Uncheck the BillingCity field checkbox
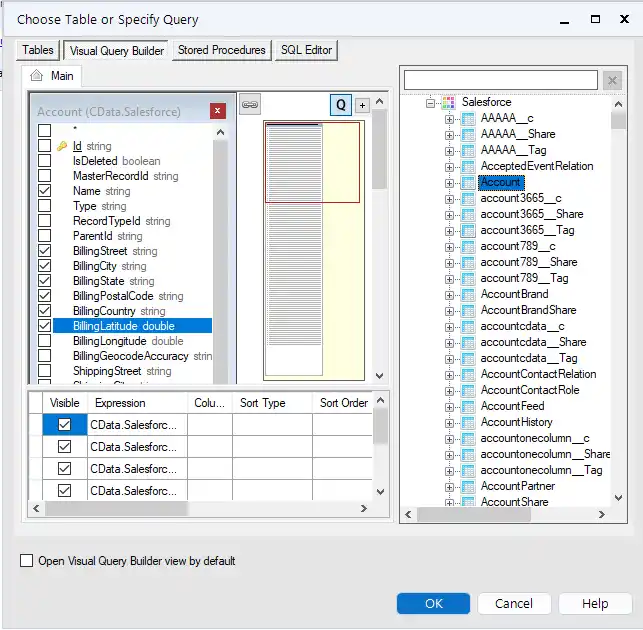The height and width of the screenshot is (630, 643). click(44, 267)
